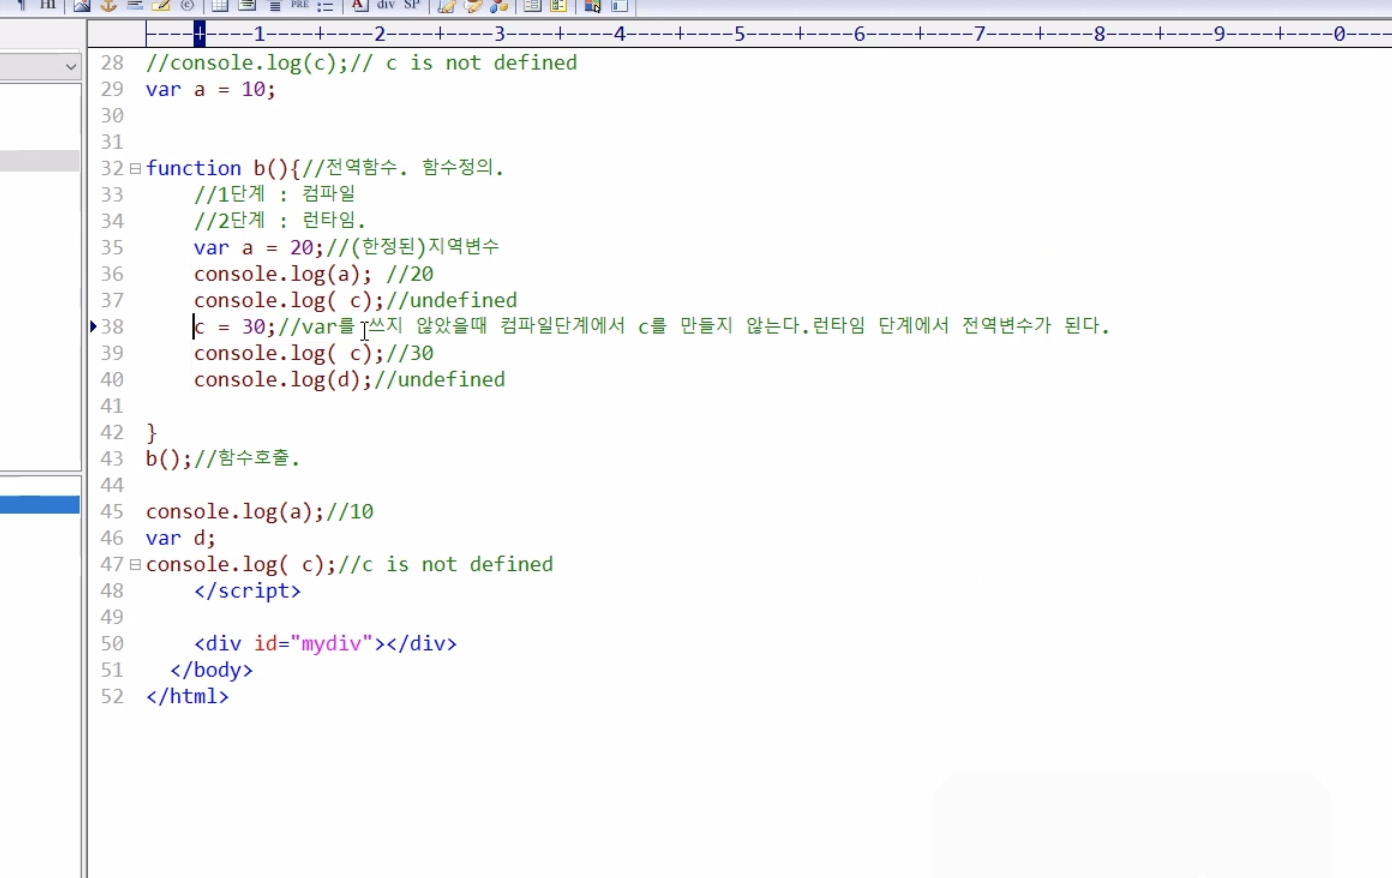Click 'b();' function call on line 43
Image resolution: width=1392 pixels, height=878 pixels.
pyautogui.click(x=170, y=459)
